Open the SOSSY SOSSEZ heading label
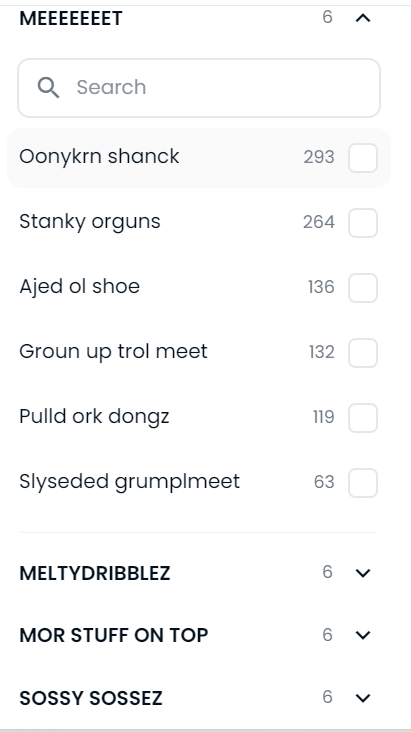This screenshot has width=411, height=732. (91, 698)
